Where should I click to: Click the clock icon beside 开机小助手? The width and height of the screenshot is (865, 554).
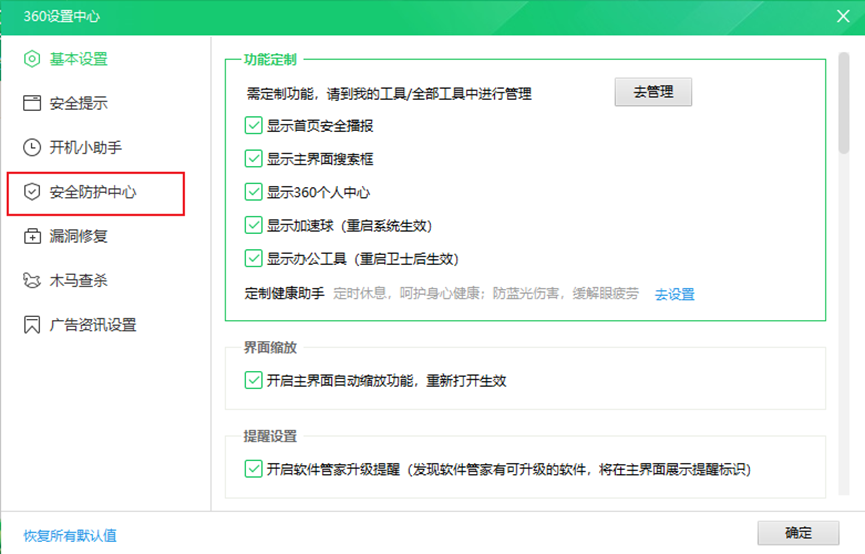point(32,147)
